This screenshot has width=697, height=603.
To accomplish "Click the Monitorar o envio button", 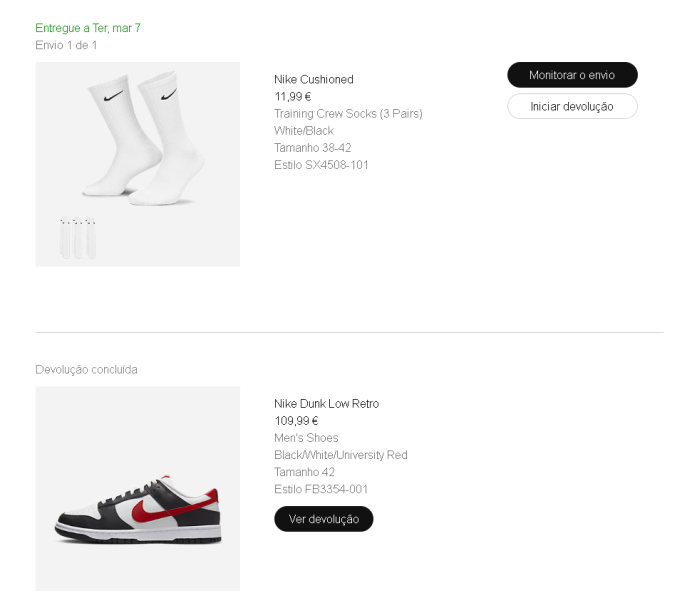I will click(572, 75).
